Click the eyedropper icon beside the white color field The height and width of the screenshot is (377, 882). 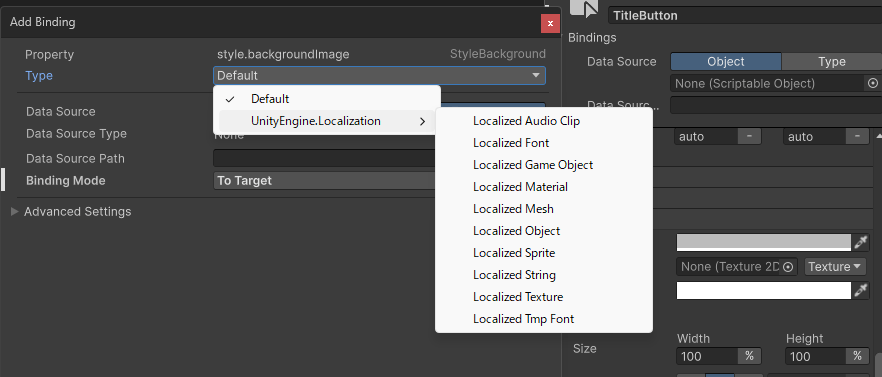861,290
